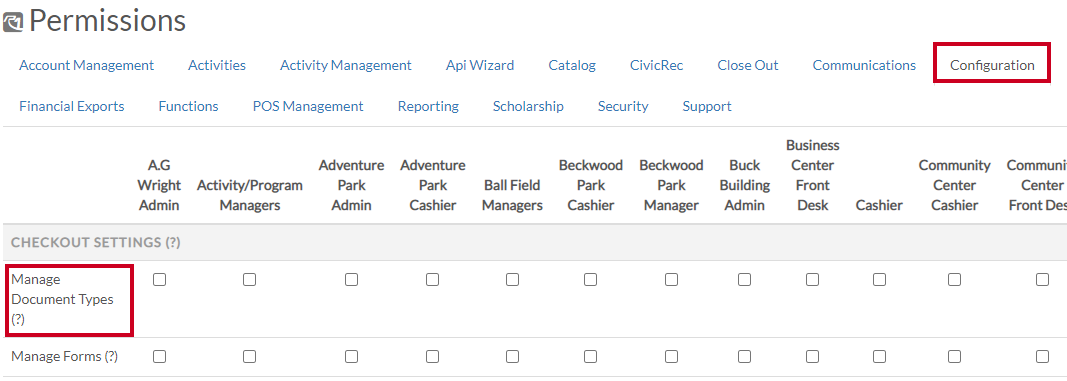Check Manage Document Types for Activity/Program Managers
Image resolution: width=1067 pixels, height=381 pixels.
(x=250, y=280)
